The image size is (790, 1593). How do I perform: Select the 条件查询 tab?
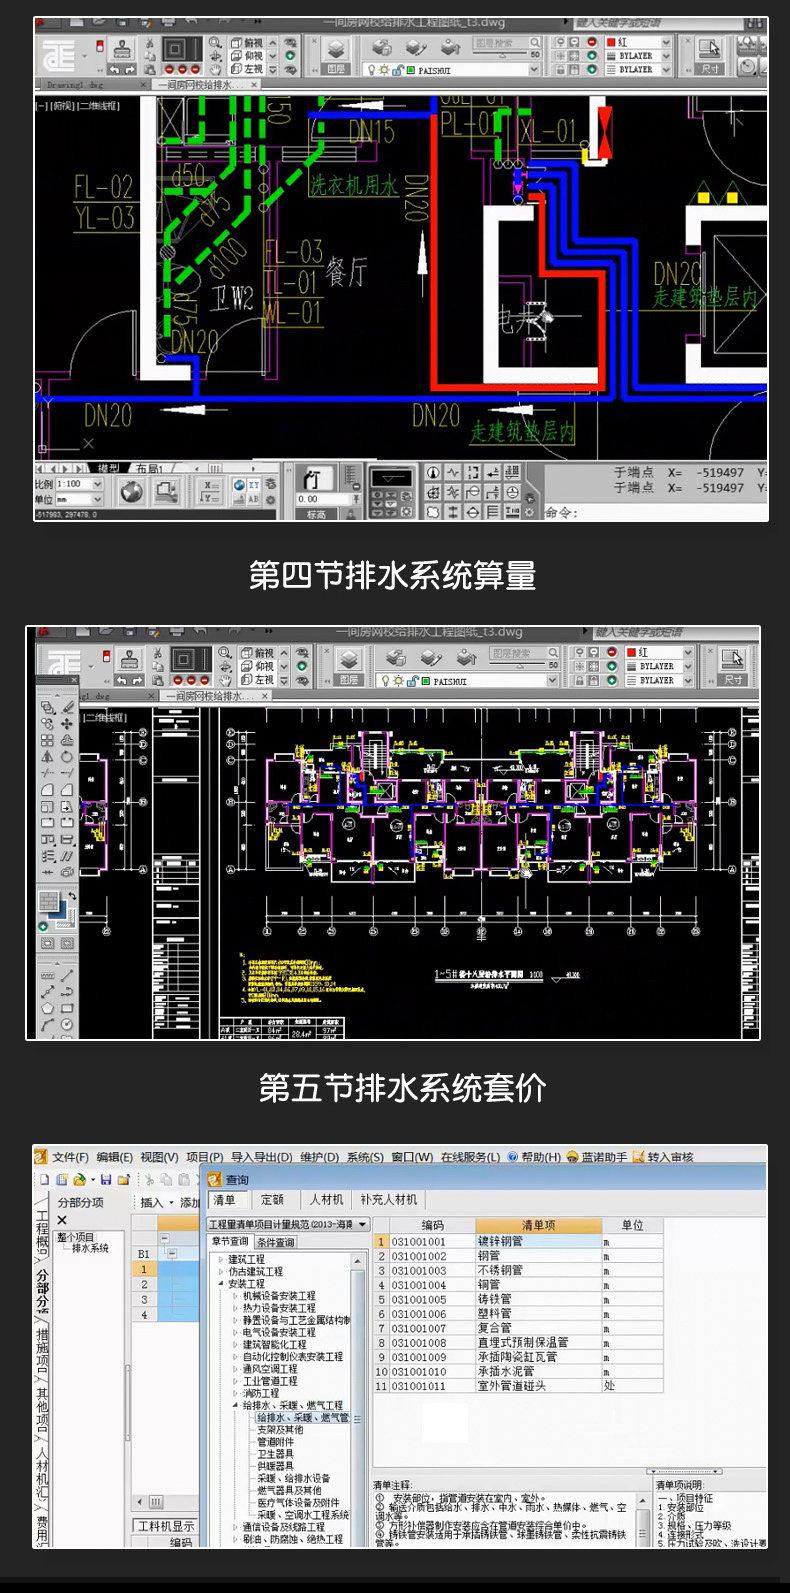275,1242
